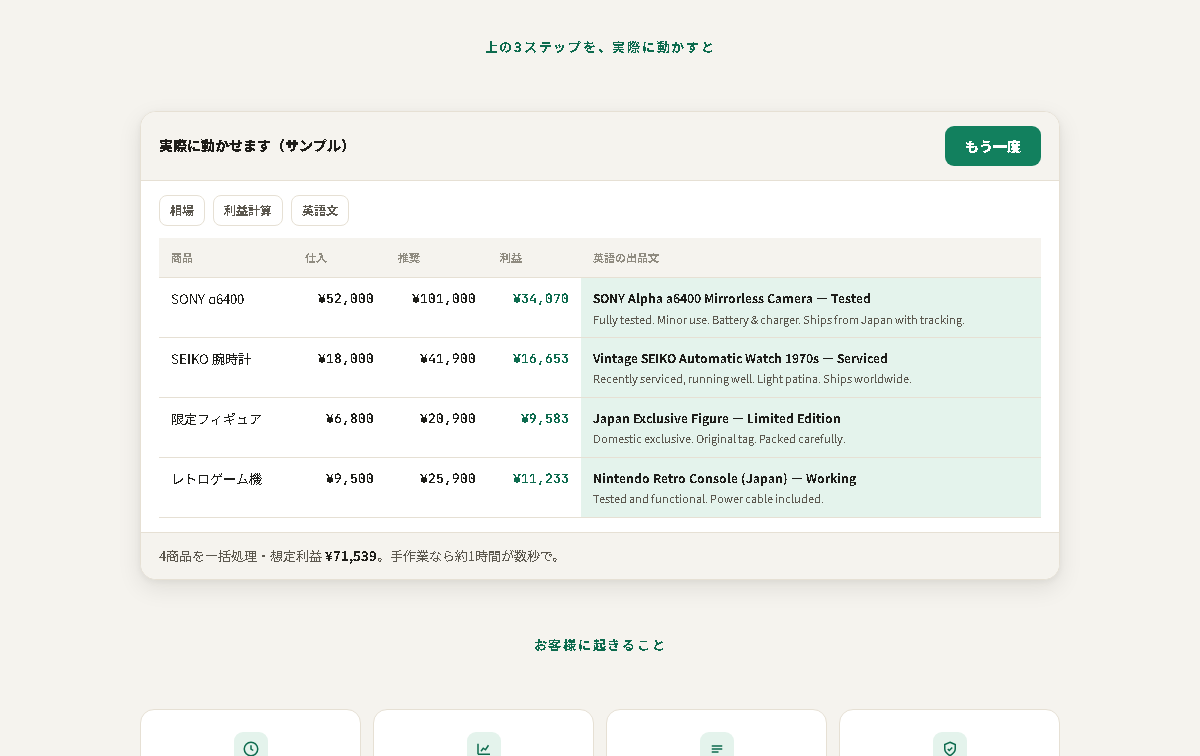Click the shield checkmark icon
This screenshot has width=1200, height=756.
coord(949,748)
